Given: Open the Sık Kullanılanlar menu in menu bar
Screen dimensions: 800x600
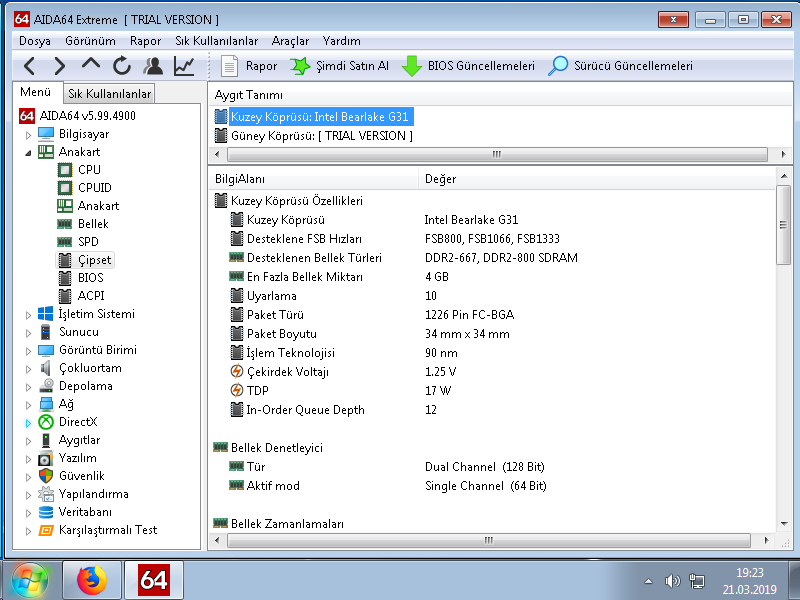Looking at the screenshot, I should 216,41.
